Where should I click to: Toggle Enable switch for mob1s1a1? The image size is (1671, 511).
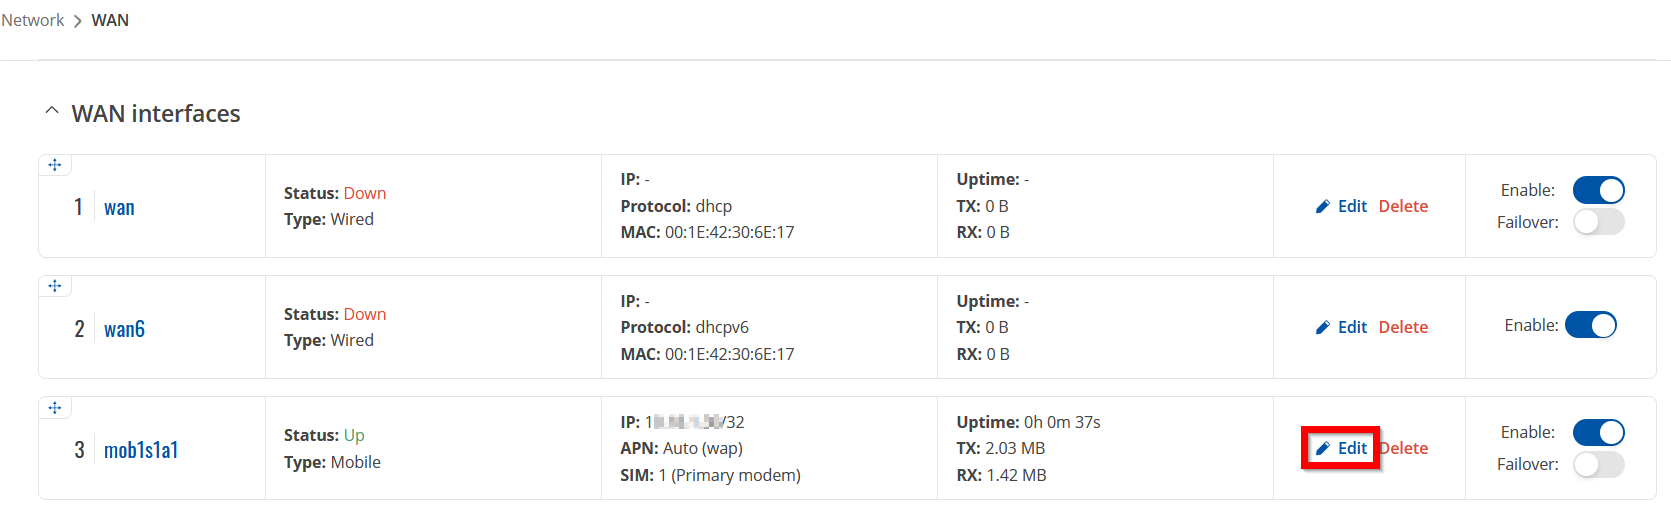click(x=1598, y=432)
